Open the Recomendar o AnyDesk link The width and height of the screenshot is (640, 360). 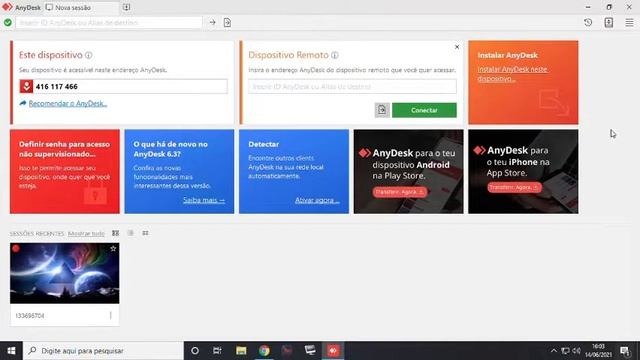pos(68,103)
